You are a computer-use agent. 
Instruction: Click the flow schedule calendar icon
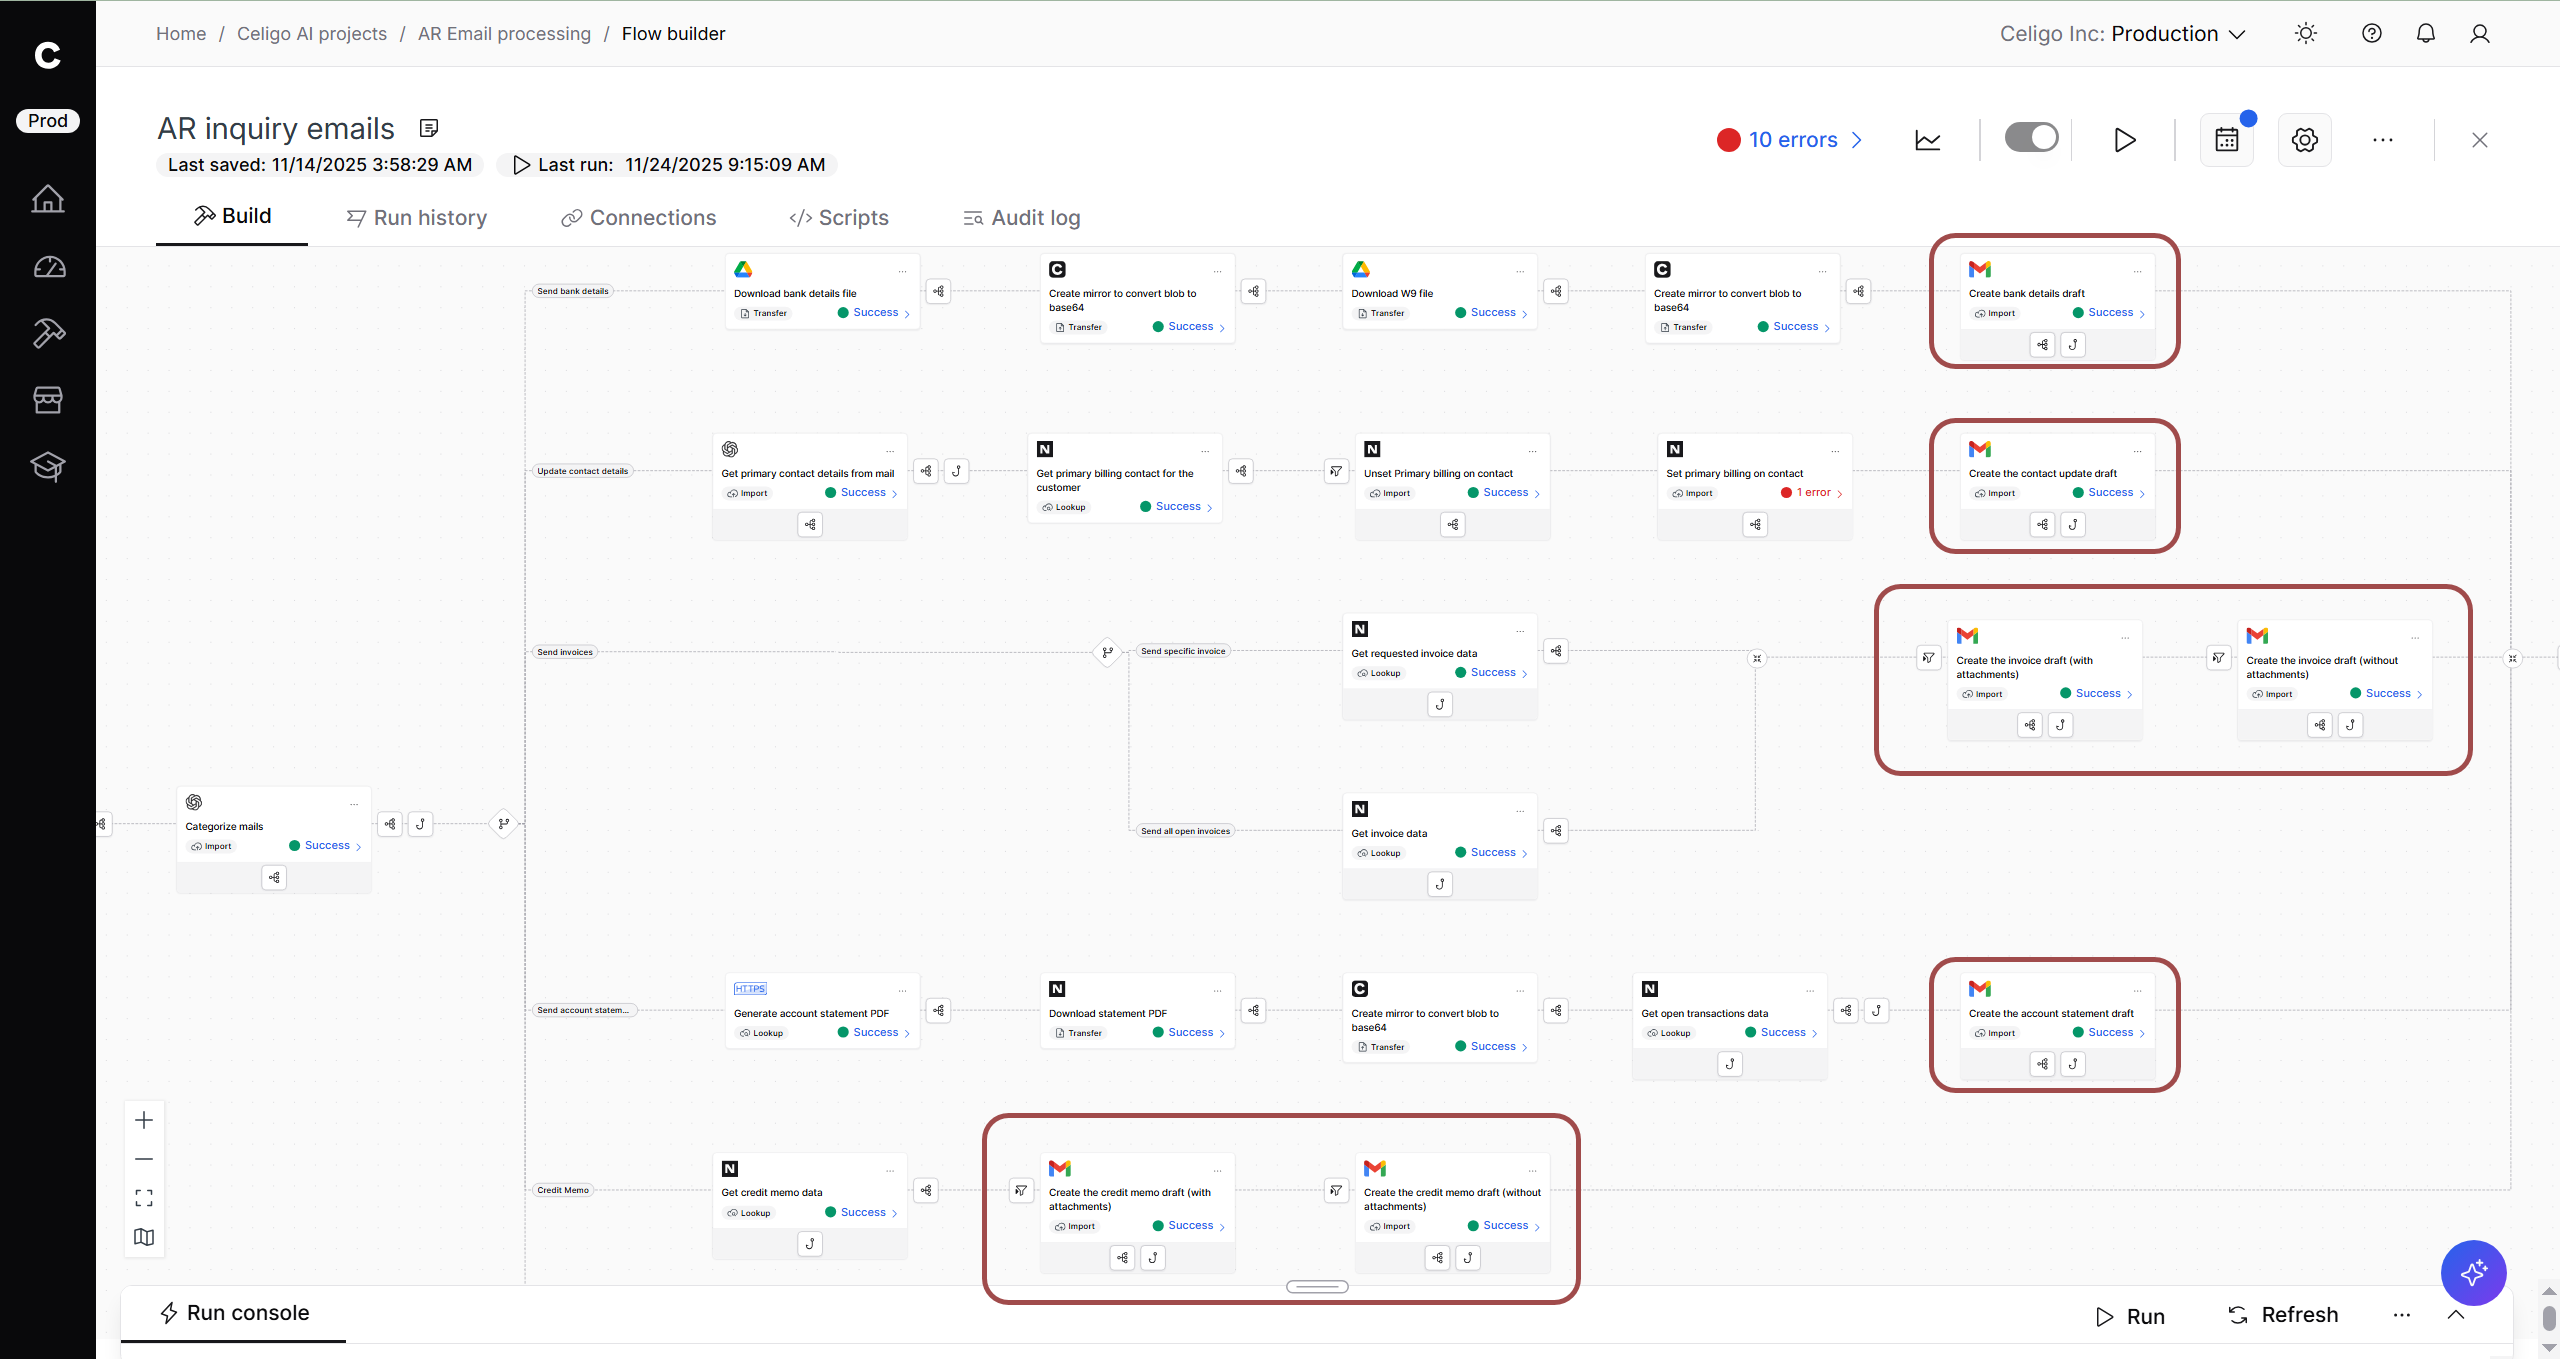[x=2226, y=140]
